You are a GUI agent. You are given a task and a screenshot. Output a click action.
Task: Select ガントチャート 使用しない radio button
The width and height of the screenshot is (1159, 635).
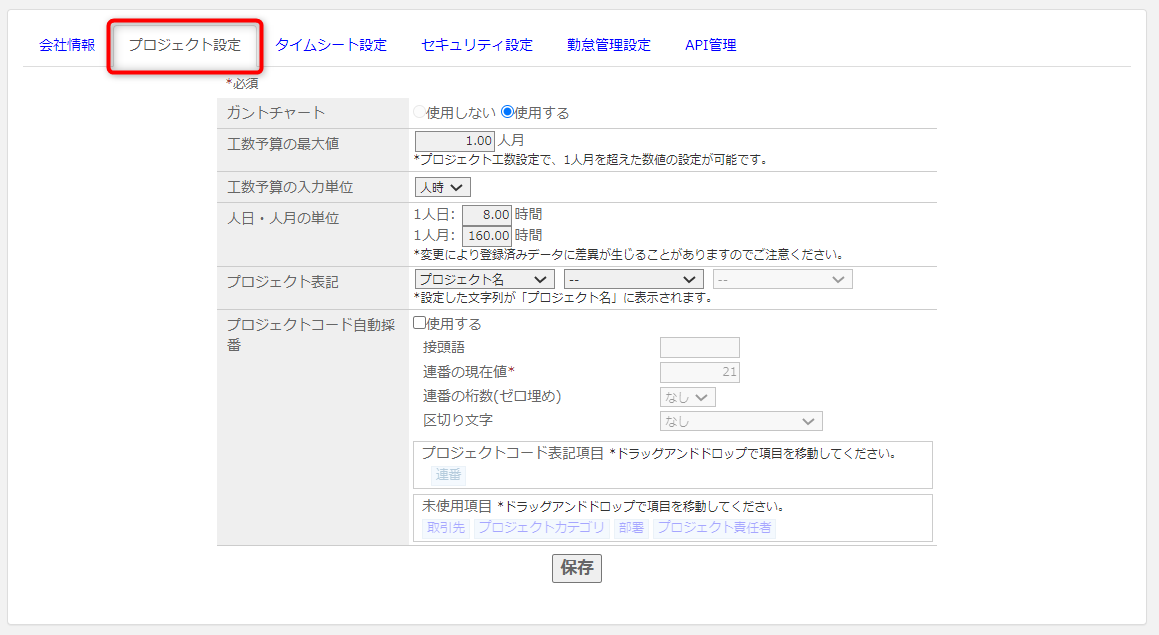[419, 112]
